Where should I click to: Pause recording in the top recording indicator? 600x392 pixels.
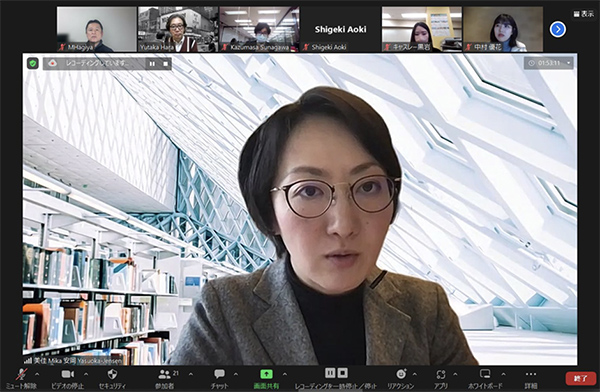click(x=152, y=64)
